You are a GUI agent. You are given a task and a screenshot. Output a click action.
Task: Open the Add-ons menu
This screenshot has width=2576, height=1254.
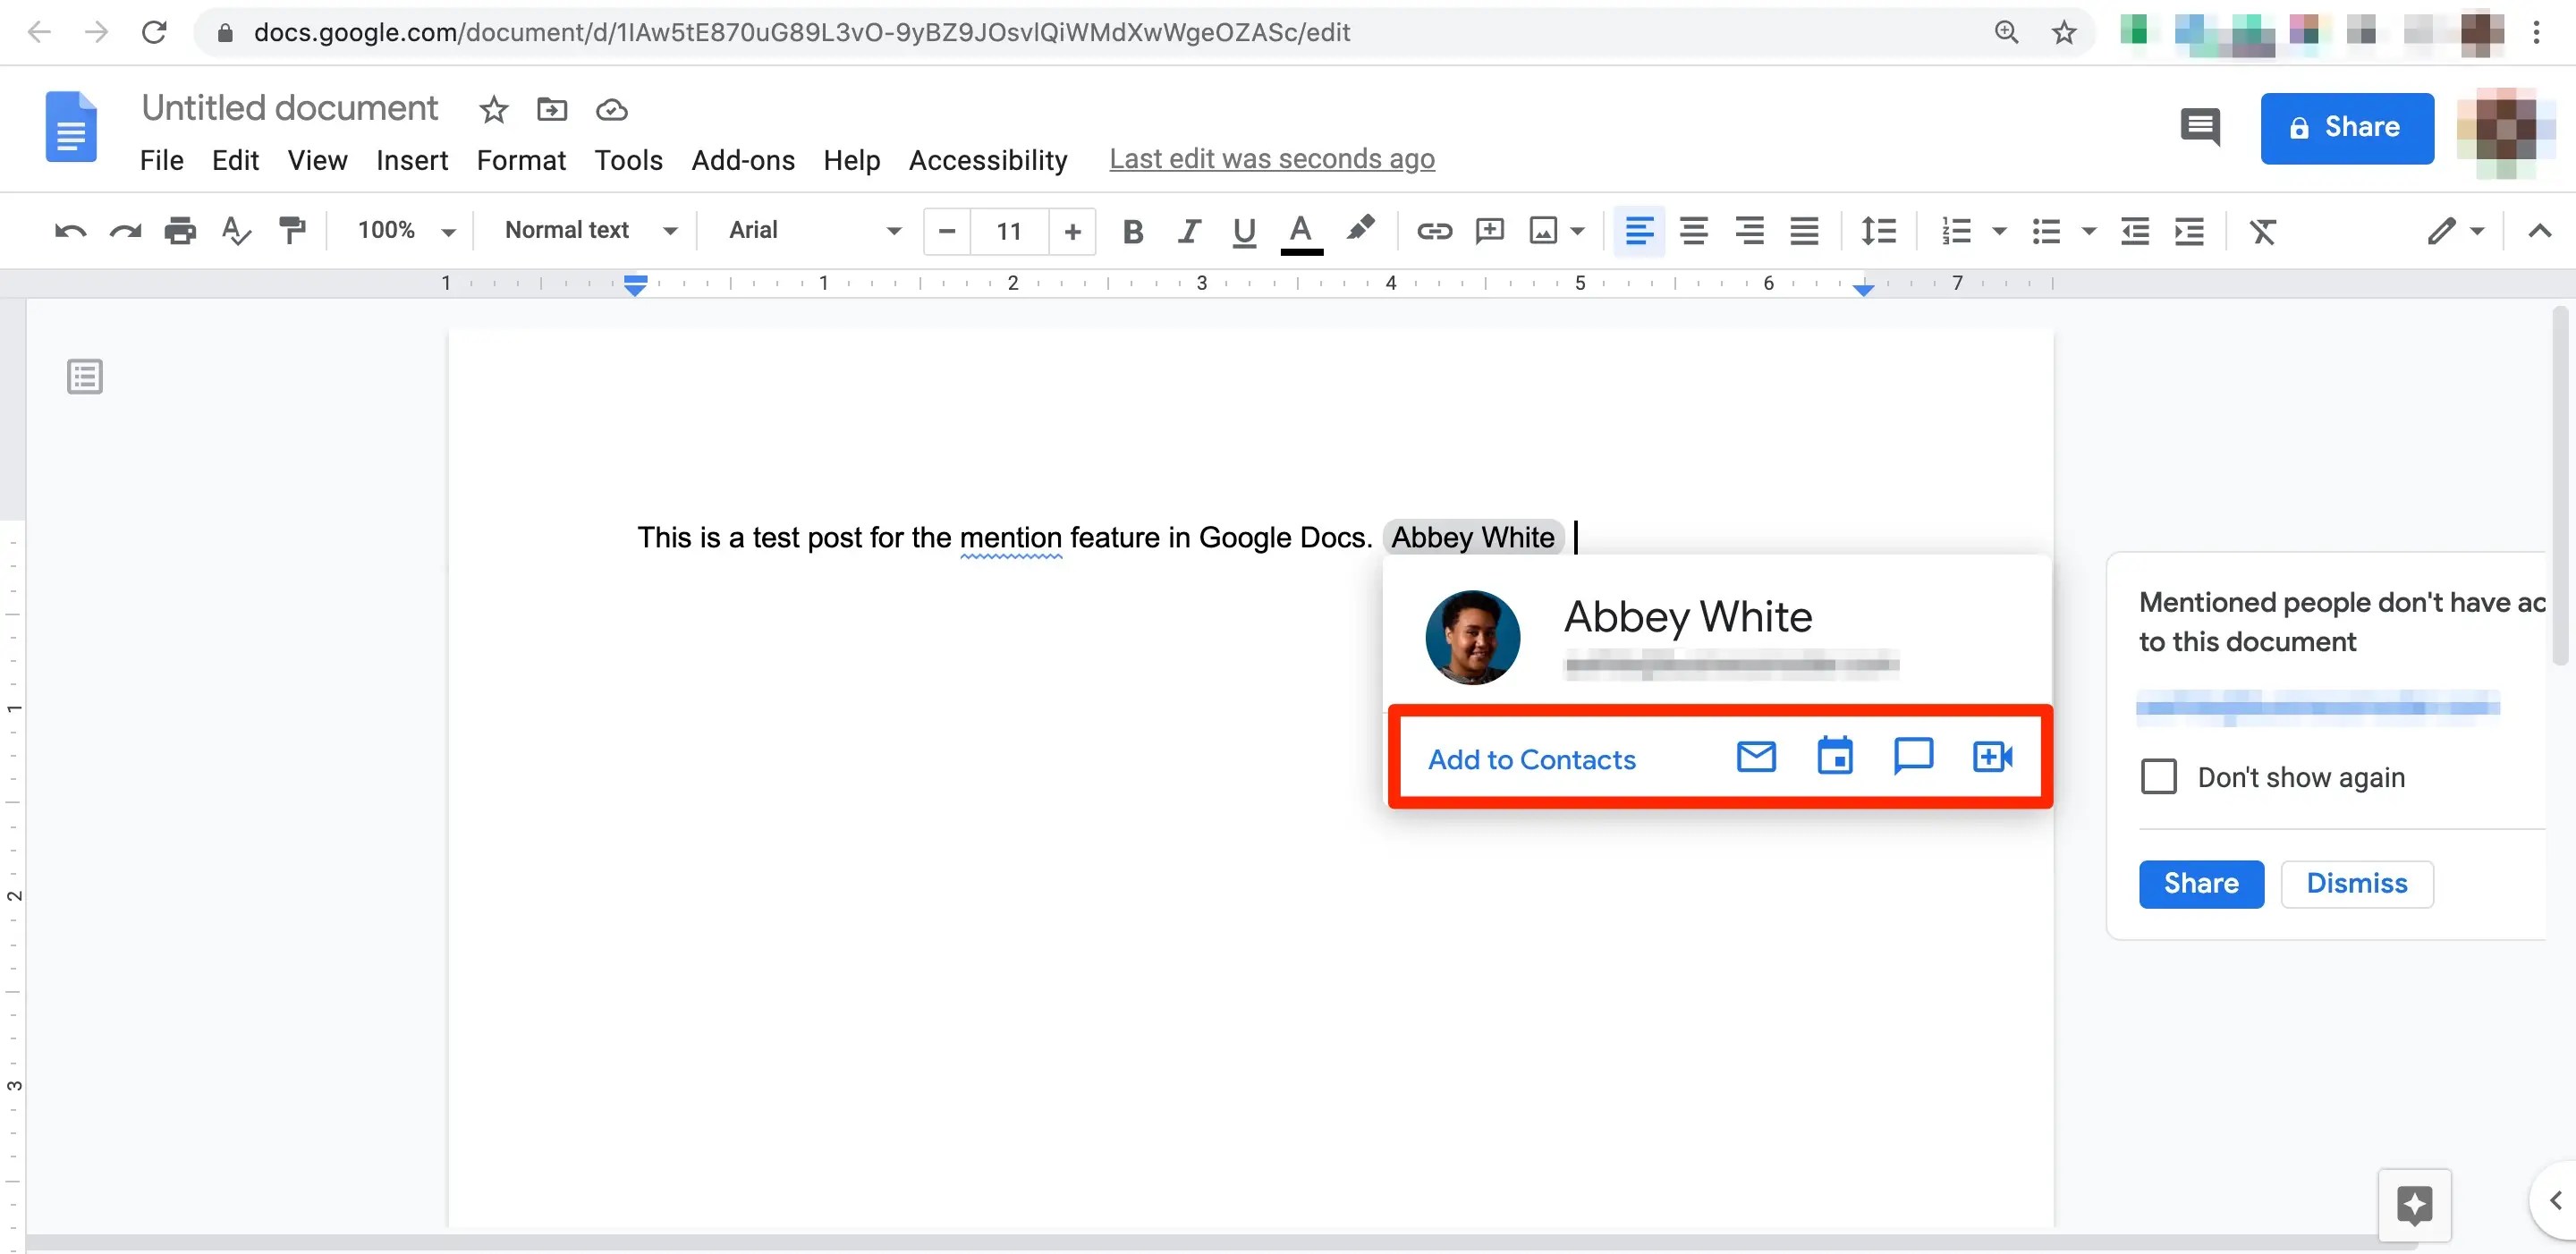tap(742, 160)
